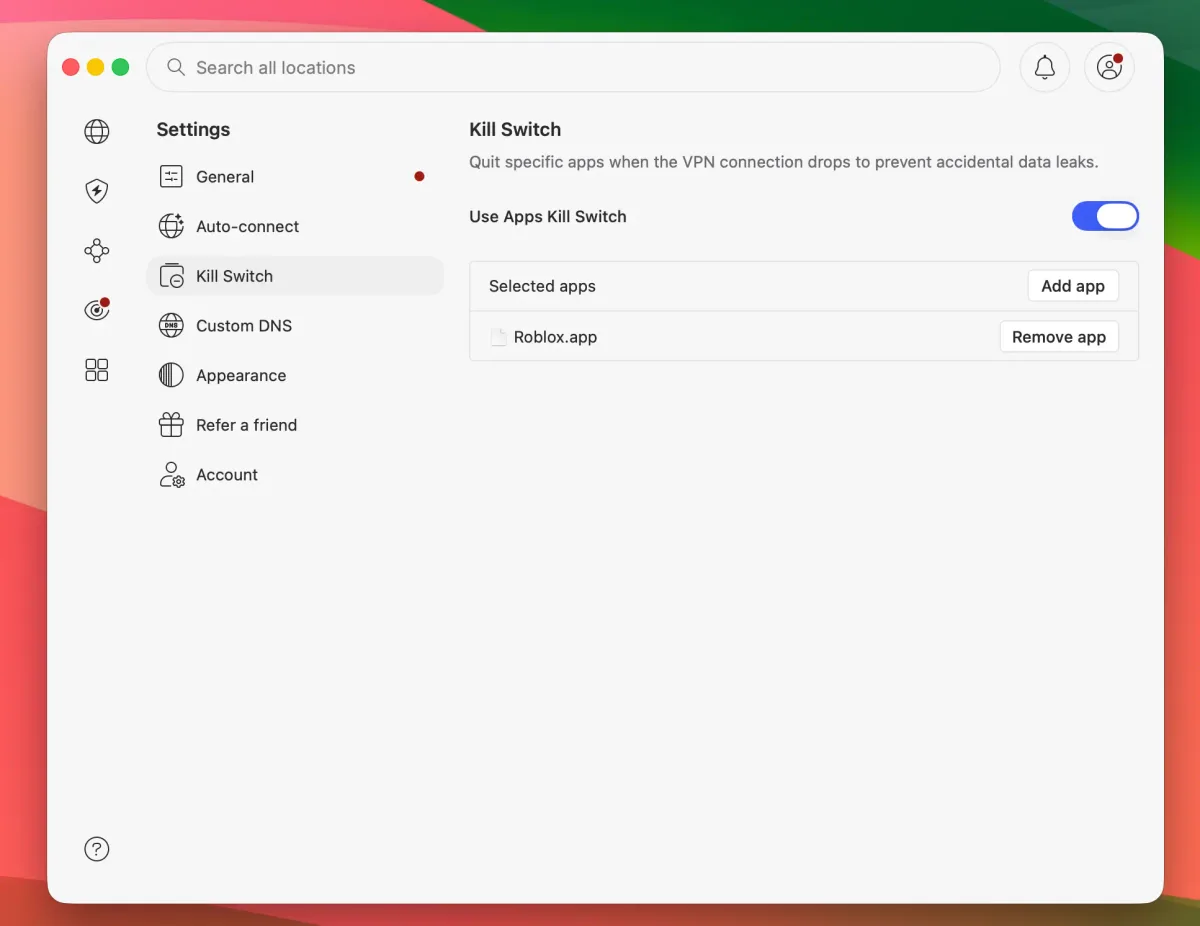Focus the Search all locations field

point(573,67)
